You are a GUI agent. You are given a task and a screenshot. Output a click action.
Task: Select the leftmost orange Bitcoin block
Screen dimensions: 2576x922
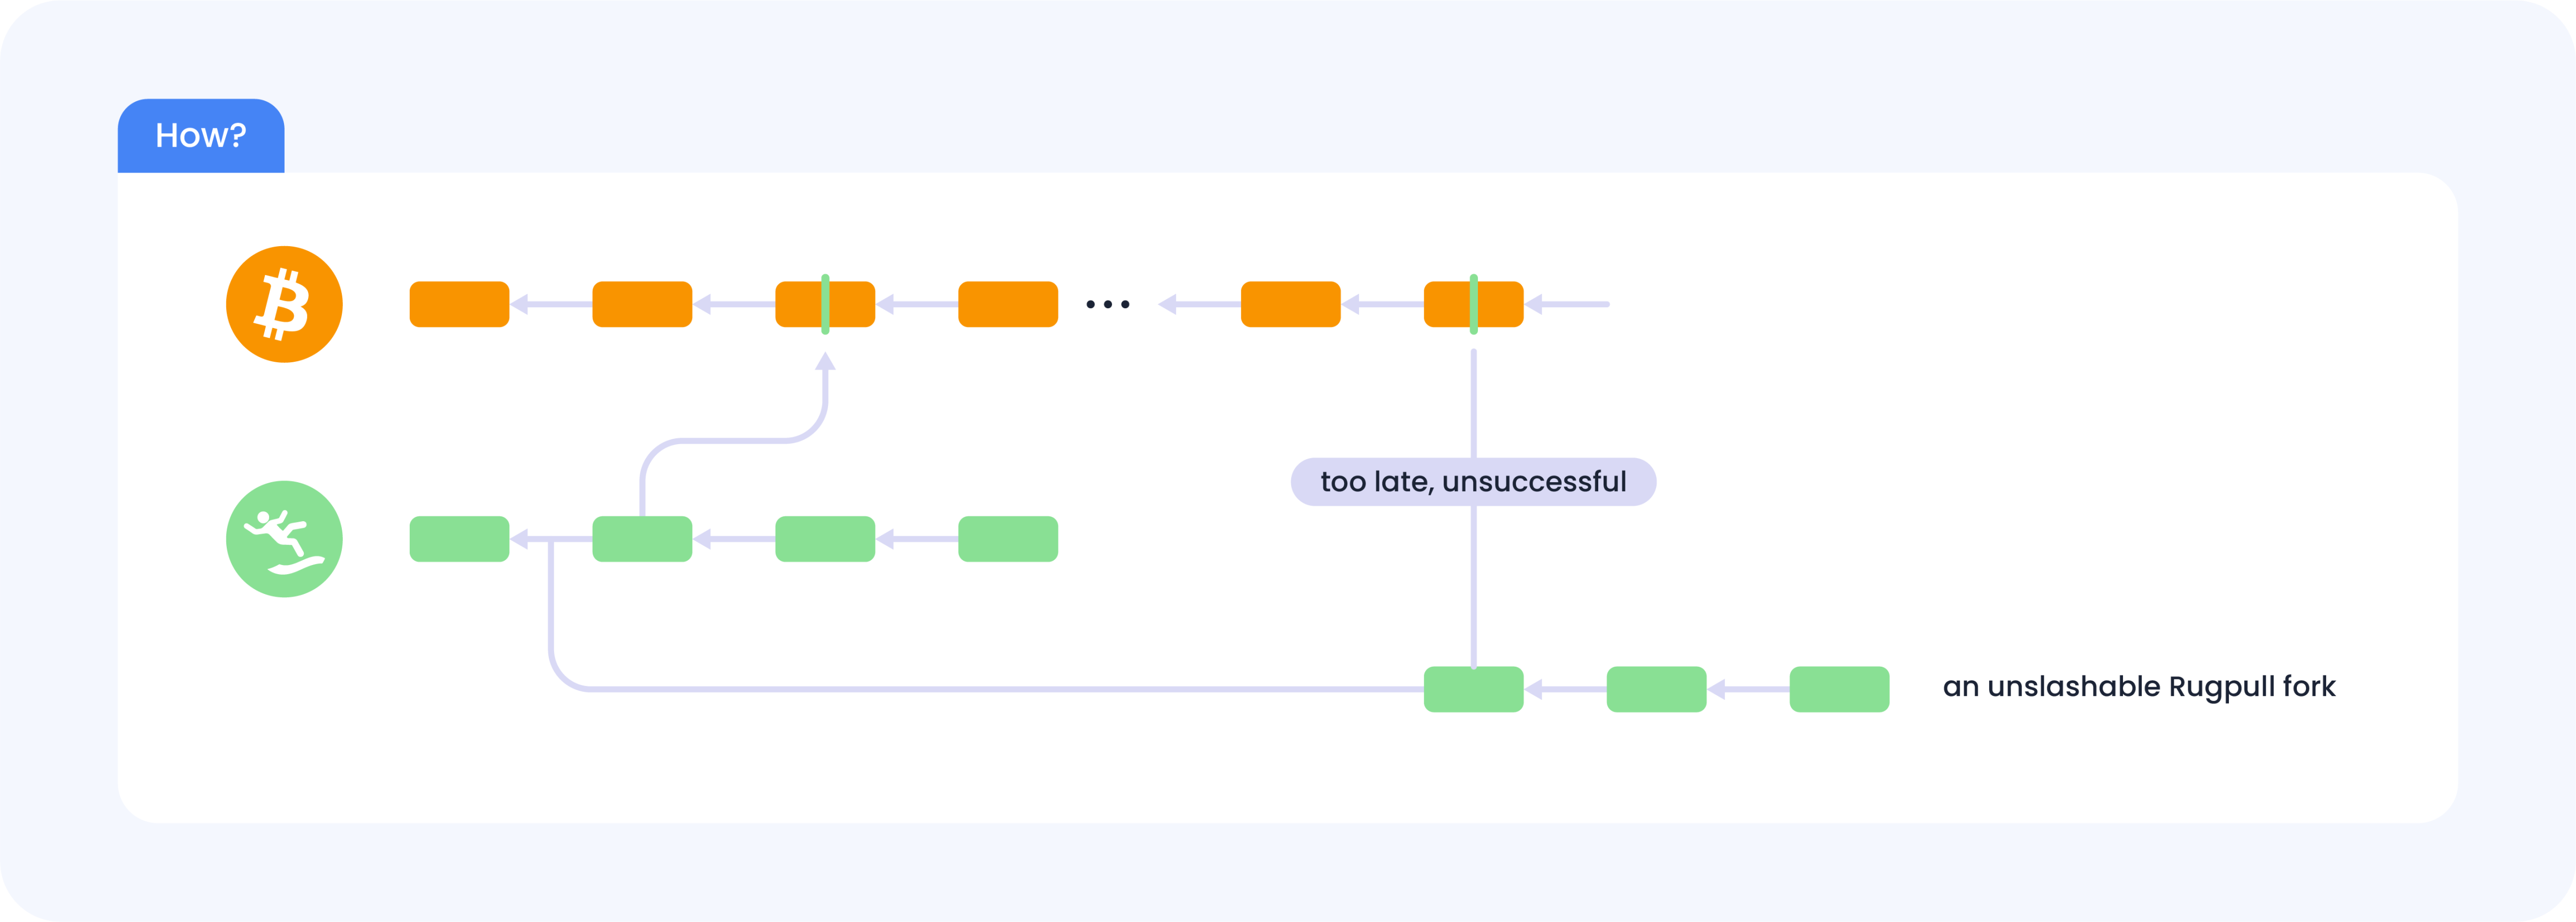[459, 304]
